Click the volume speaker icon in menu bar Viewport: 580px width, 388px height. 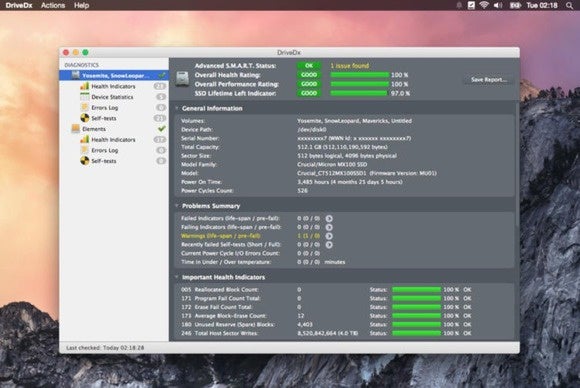[x=498, y=5]
